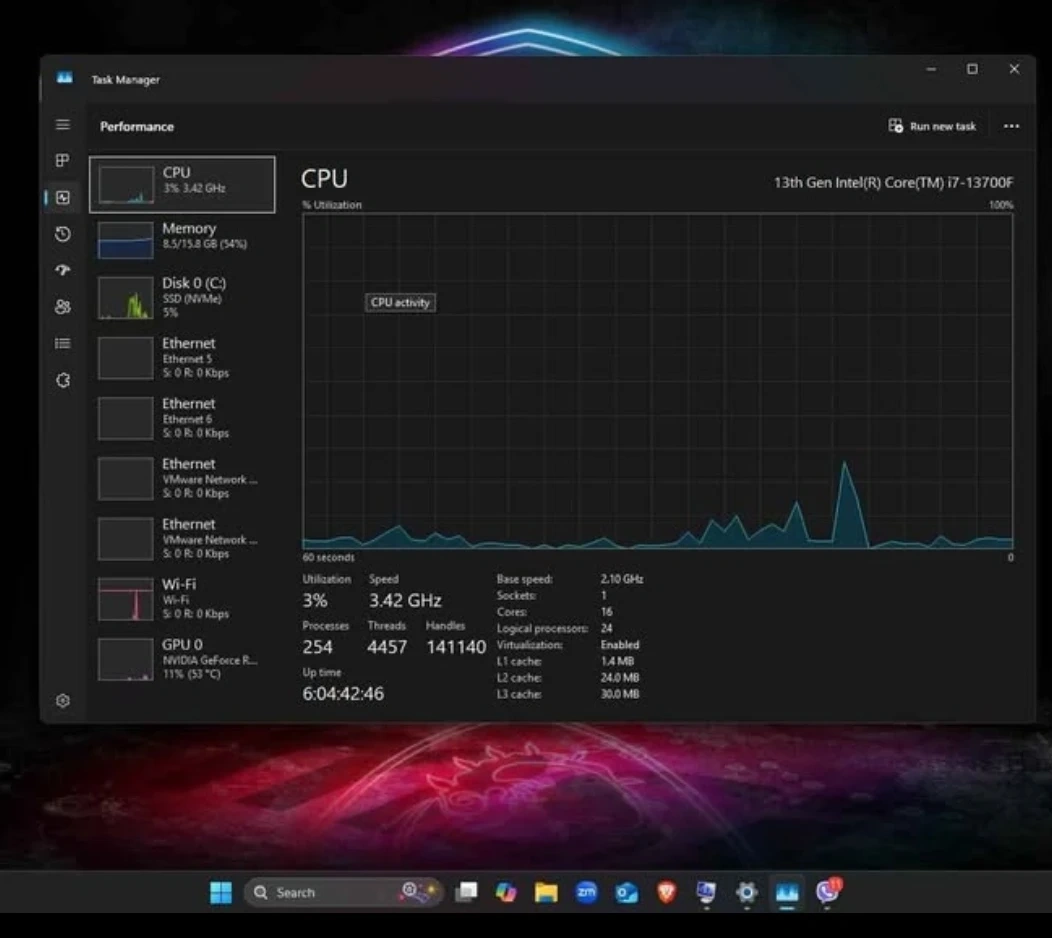Select the Ethernet 5 adapter item

pos(182,357)
